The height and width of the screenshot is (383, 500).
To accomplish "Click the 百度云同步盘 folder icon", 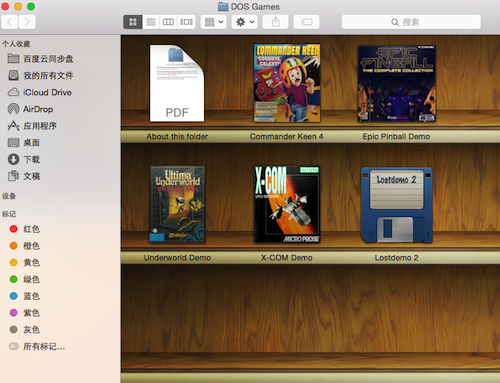I will click(x=13, y=59).
